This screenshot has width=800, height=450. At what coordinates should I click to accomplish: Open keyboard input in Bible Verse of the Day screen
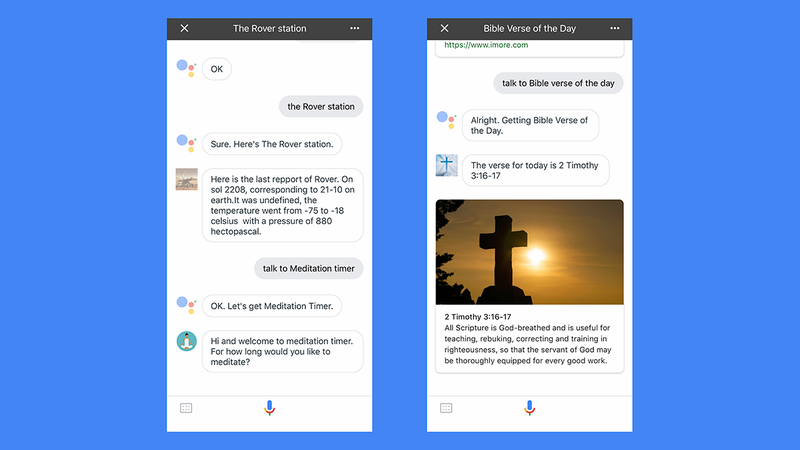click(x=446, y=408)
